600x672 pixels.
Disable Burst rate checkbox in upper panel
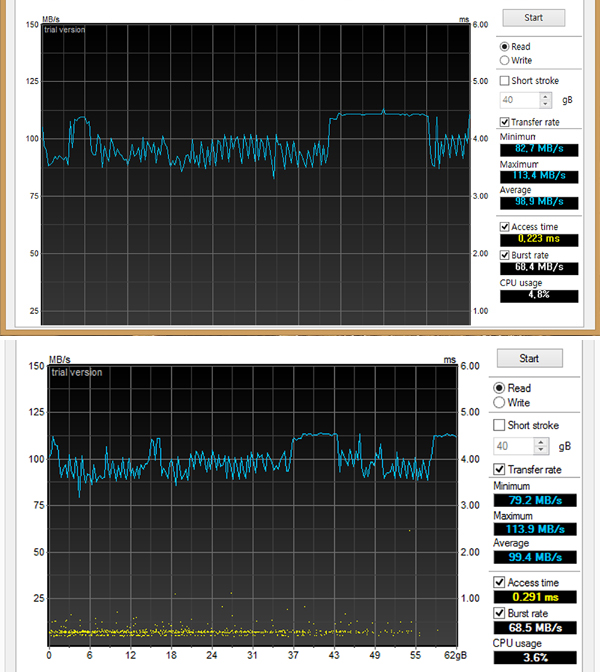505,256
